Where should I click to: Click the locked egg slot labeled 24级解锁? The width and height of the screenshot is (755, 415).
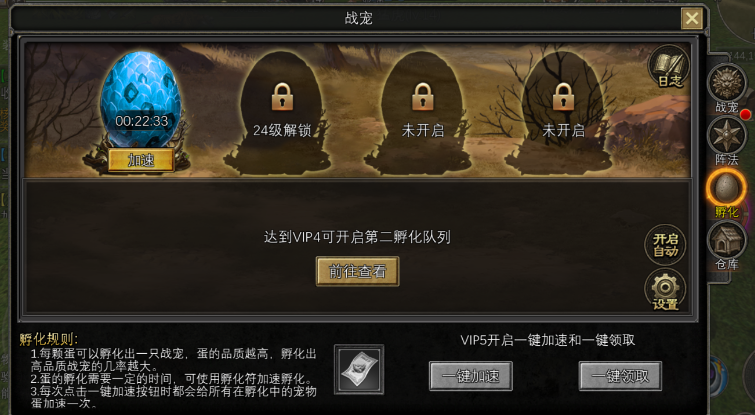pos(282,111)
